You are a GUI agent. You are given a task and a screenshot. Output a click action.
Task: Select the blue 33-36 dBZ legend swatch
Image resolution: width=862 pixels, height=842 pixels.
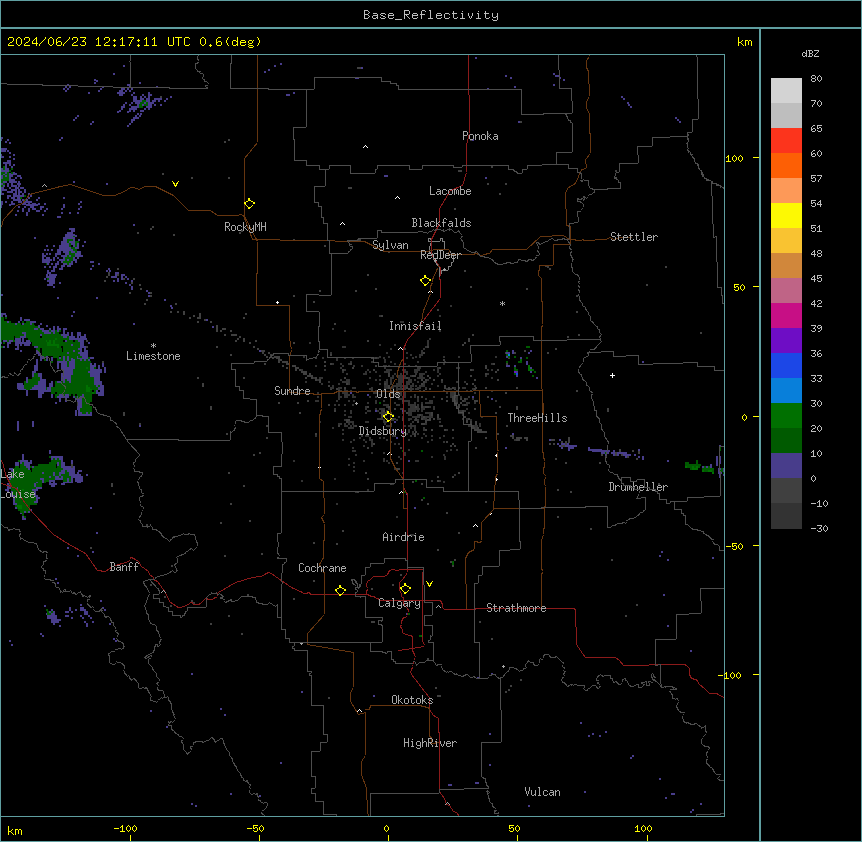(786, 365)
